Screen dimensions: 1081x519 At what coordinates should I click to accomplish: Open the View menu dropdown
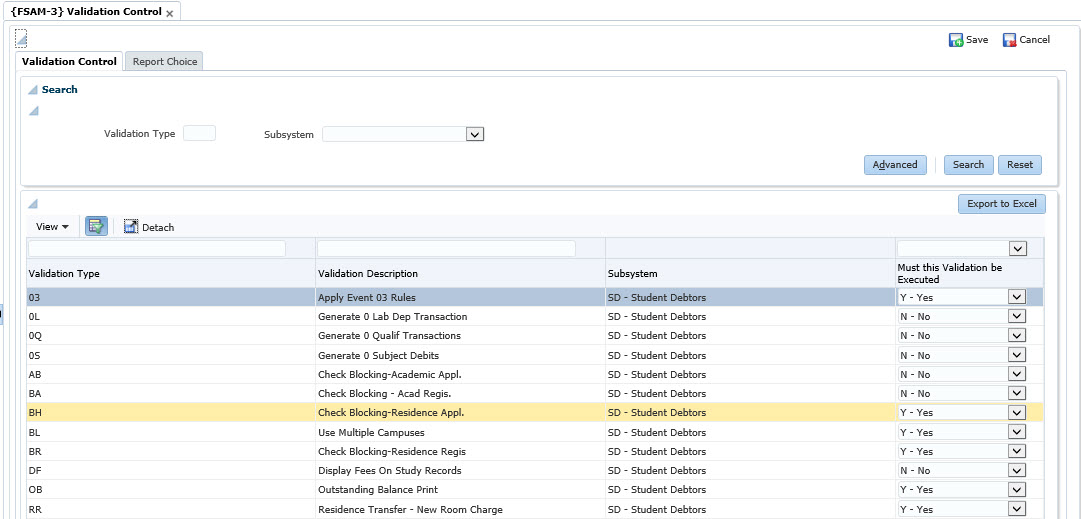tap(52, 227)
